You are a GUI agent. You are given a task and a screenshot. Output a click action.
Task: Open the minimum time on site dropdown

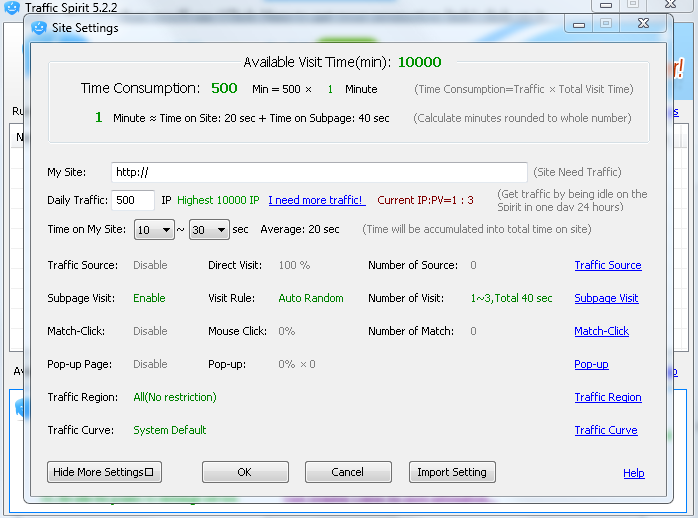click(154, 230)
